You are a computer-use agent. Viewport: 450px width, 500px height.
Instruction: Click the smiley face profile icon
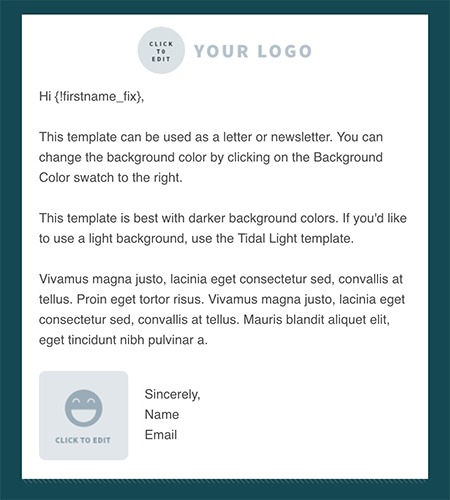click(83, 408)
